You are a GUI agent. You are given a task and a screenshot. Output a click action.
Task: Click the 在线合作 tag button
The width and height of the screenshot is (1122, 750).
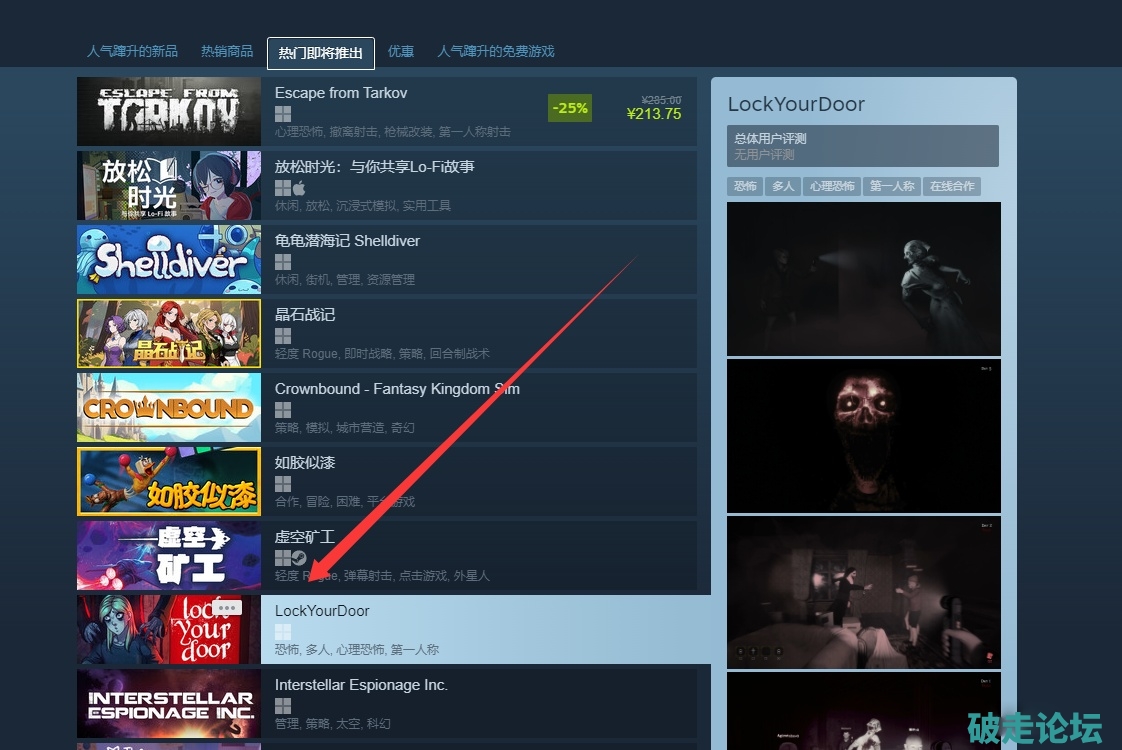[952, 186]
